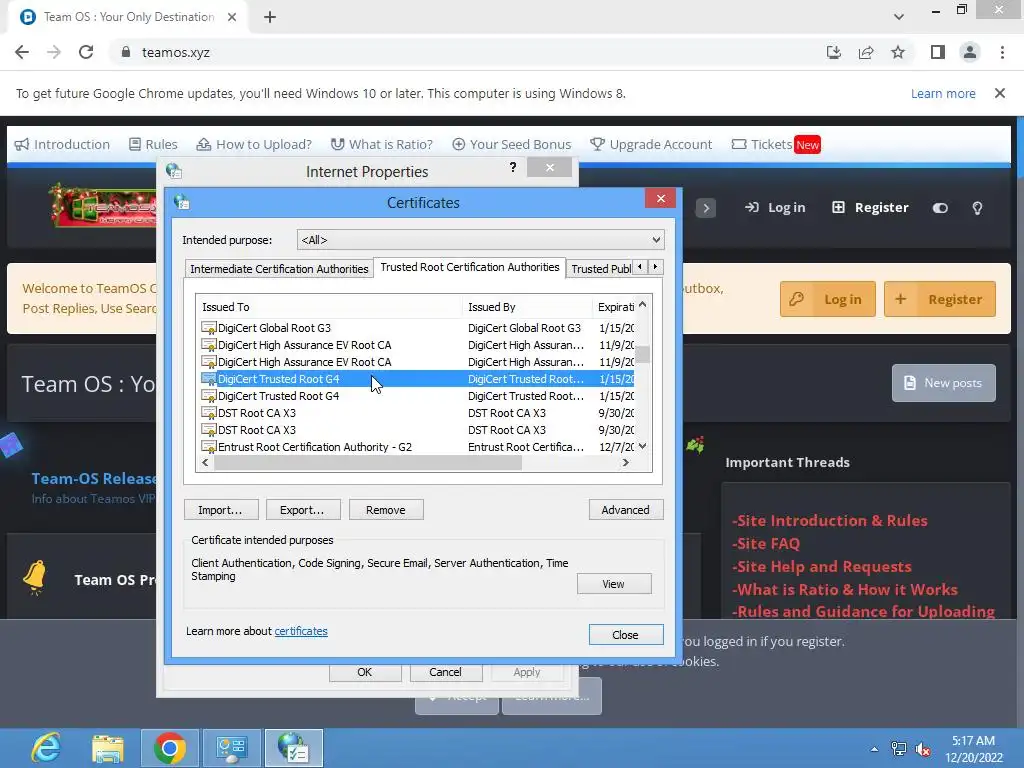The height and width of the screenshot is (768, 1024).
Task: Click the site lock icon beside the URL
Action: 125,52
